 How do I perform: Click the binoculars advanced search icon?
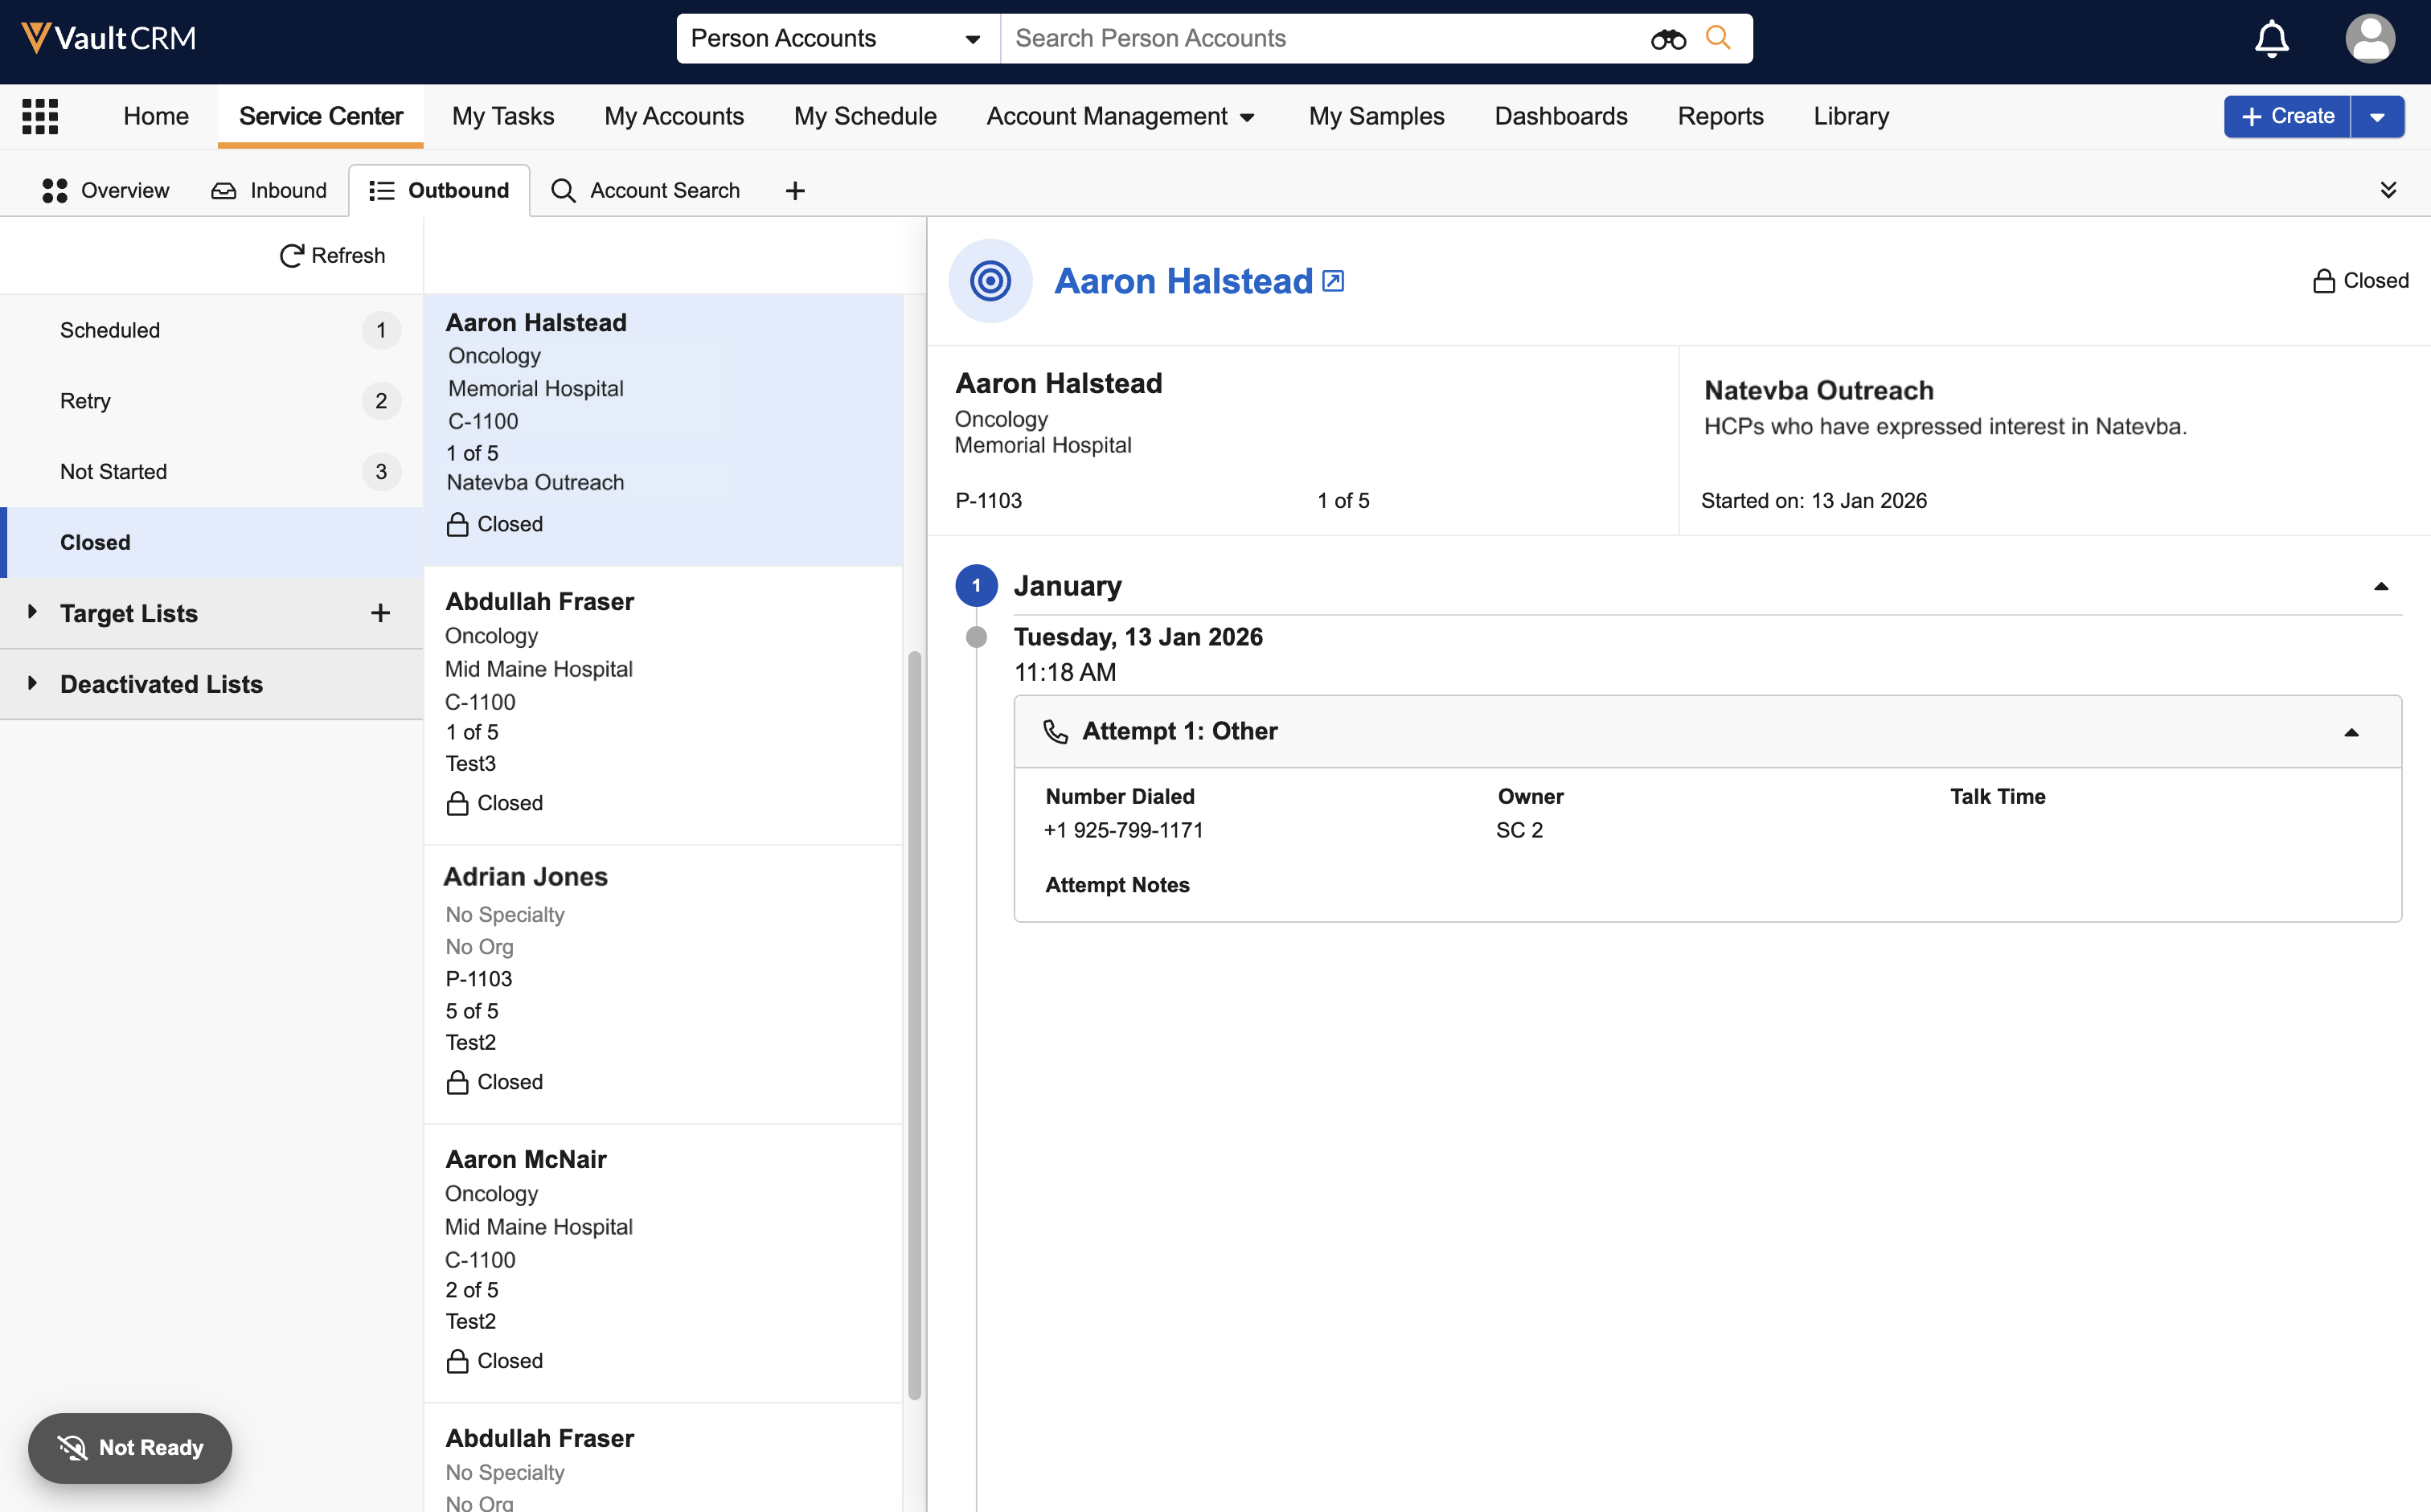[1667, 39]
